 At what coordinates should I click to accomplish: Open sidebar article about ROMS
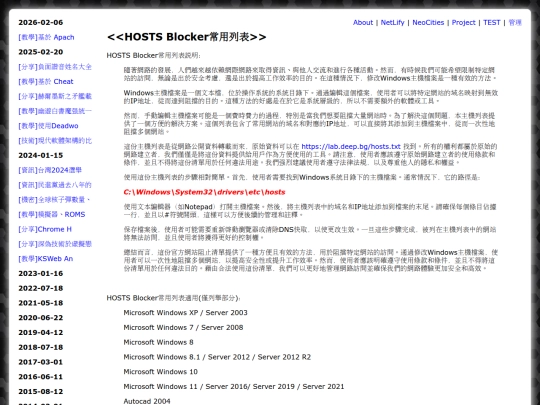[52, 215]
